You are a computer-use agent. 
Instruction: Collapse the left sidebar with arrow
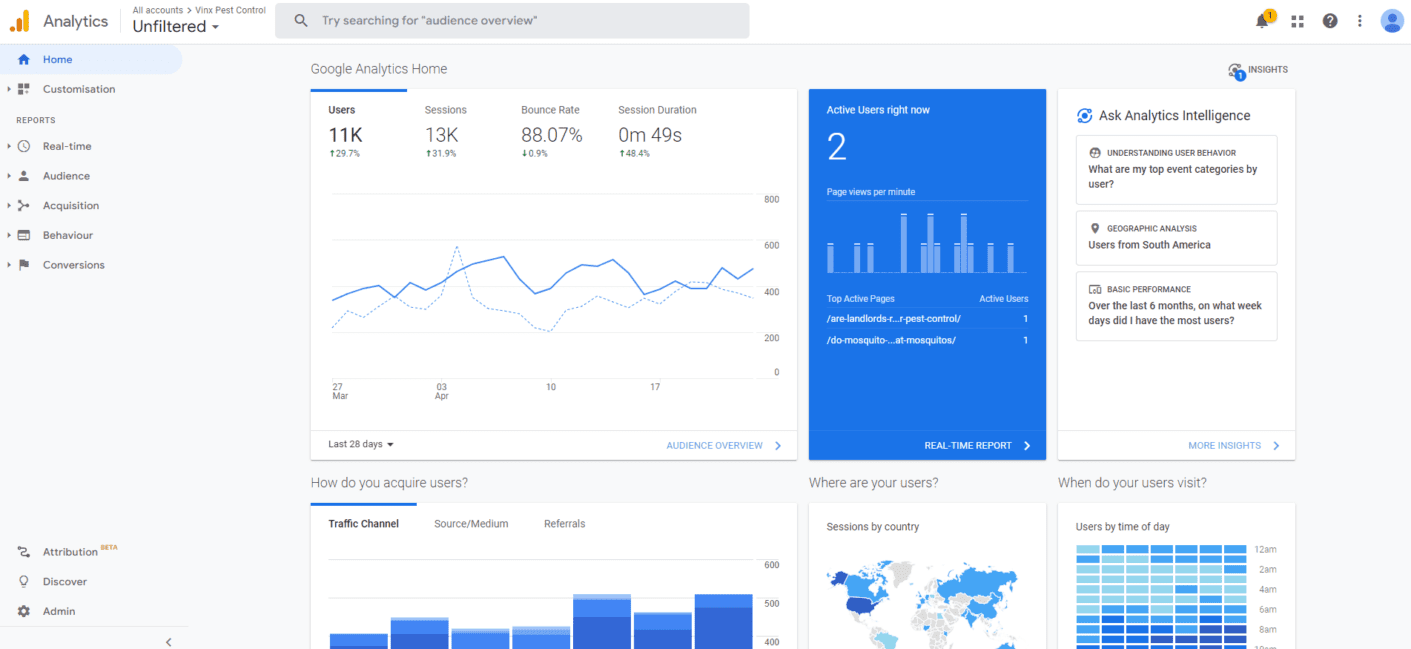[168, 641]
